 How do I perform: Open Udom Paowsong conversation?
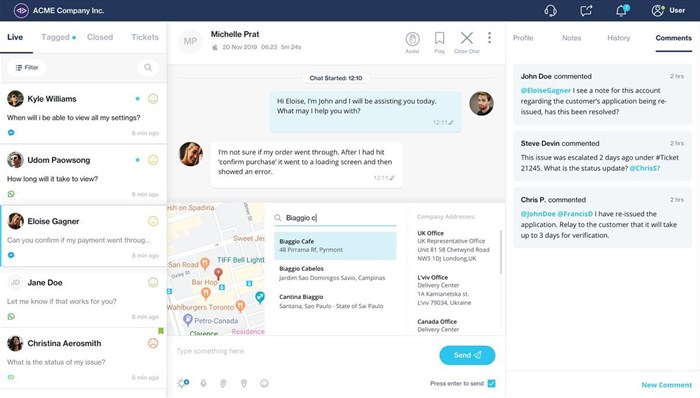pyautogui.click(x=83, y=174)
